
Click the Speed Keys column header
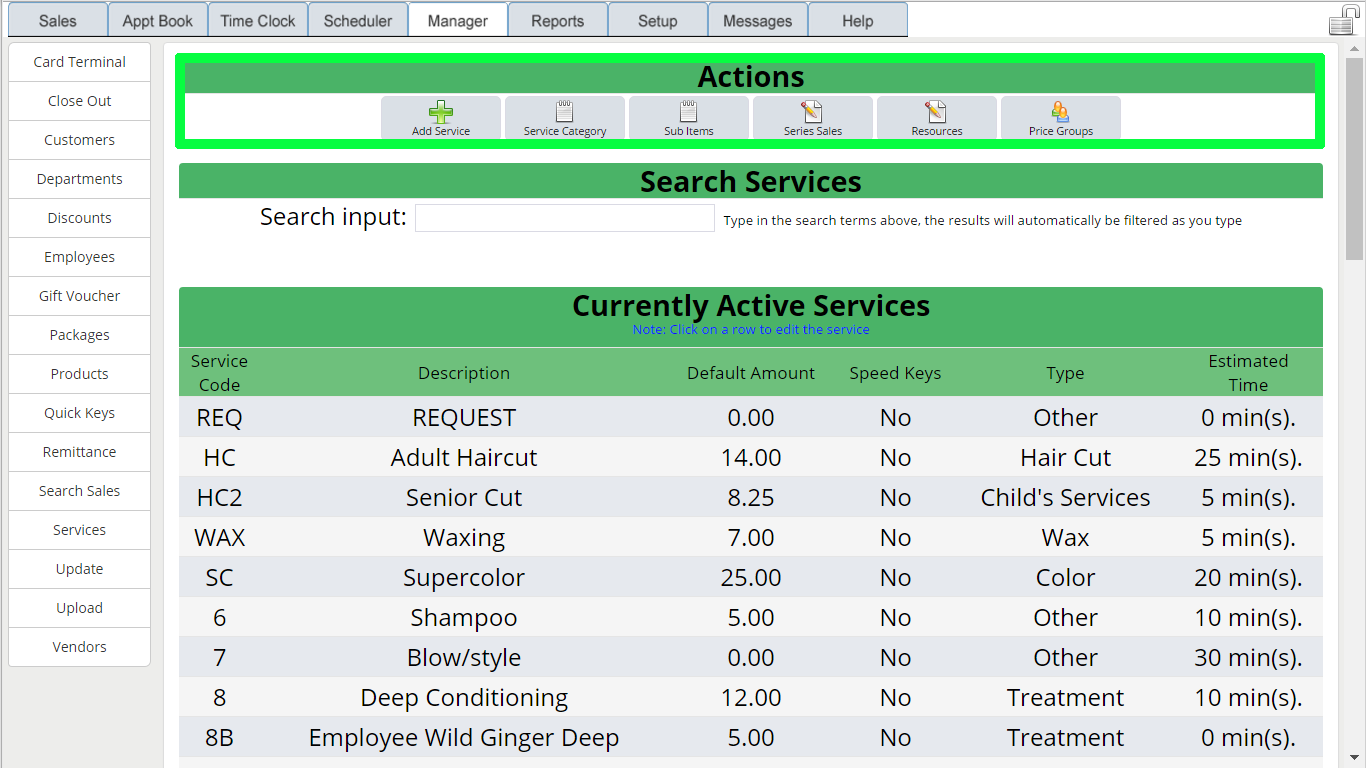click(x=895, y=373)
